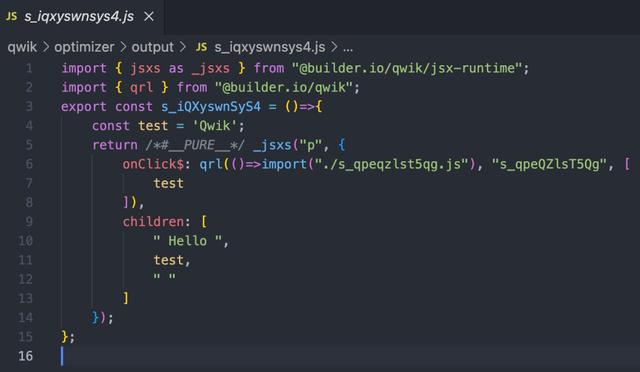Click the onClick$ property name
640x372 pixels.
pyautogui.click(x=153, y=164)
